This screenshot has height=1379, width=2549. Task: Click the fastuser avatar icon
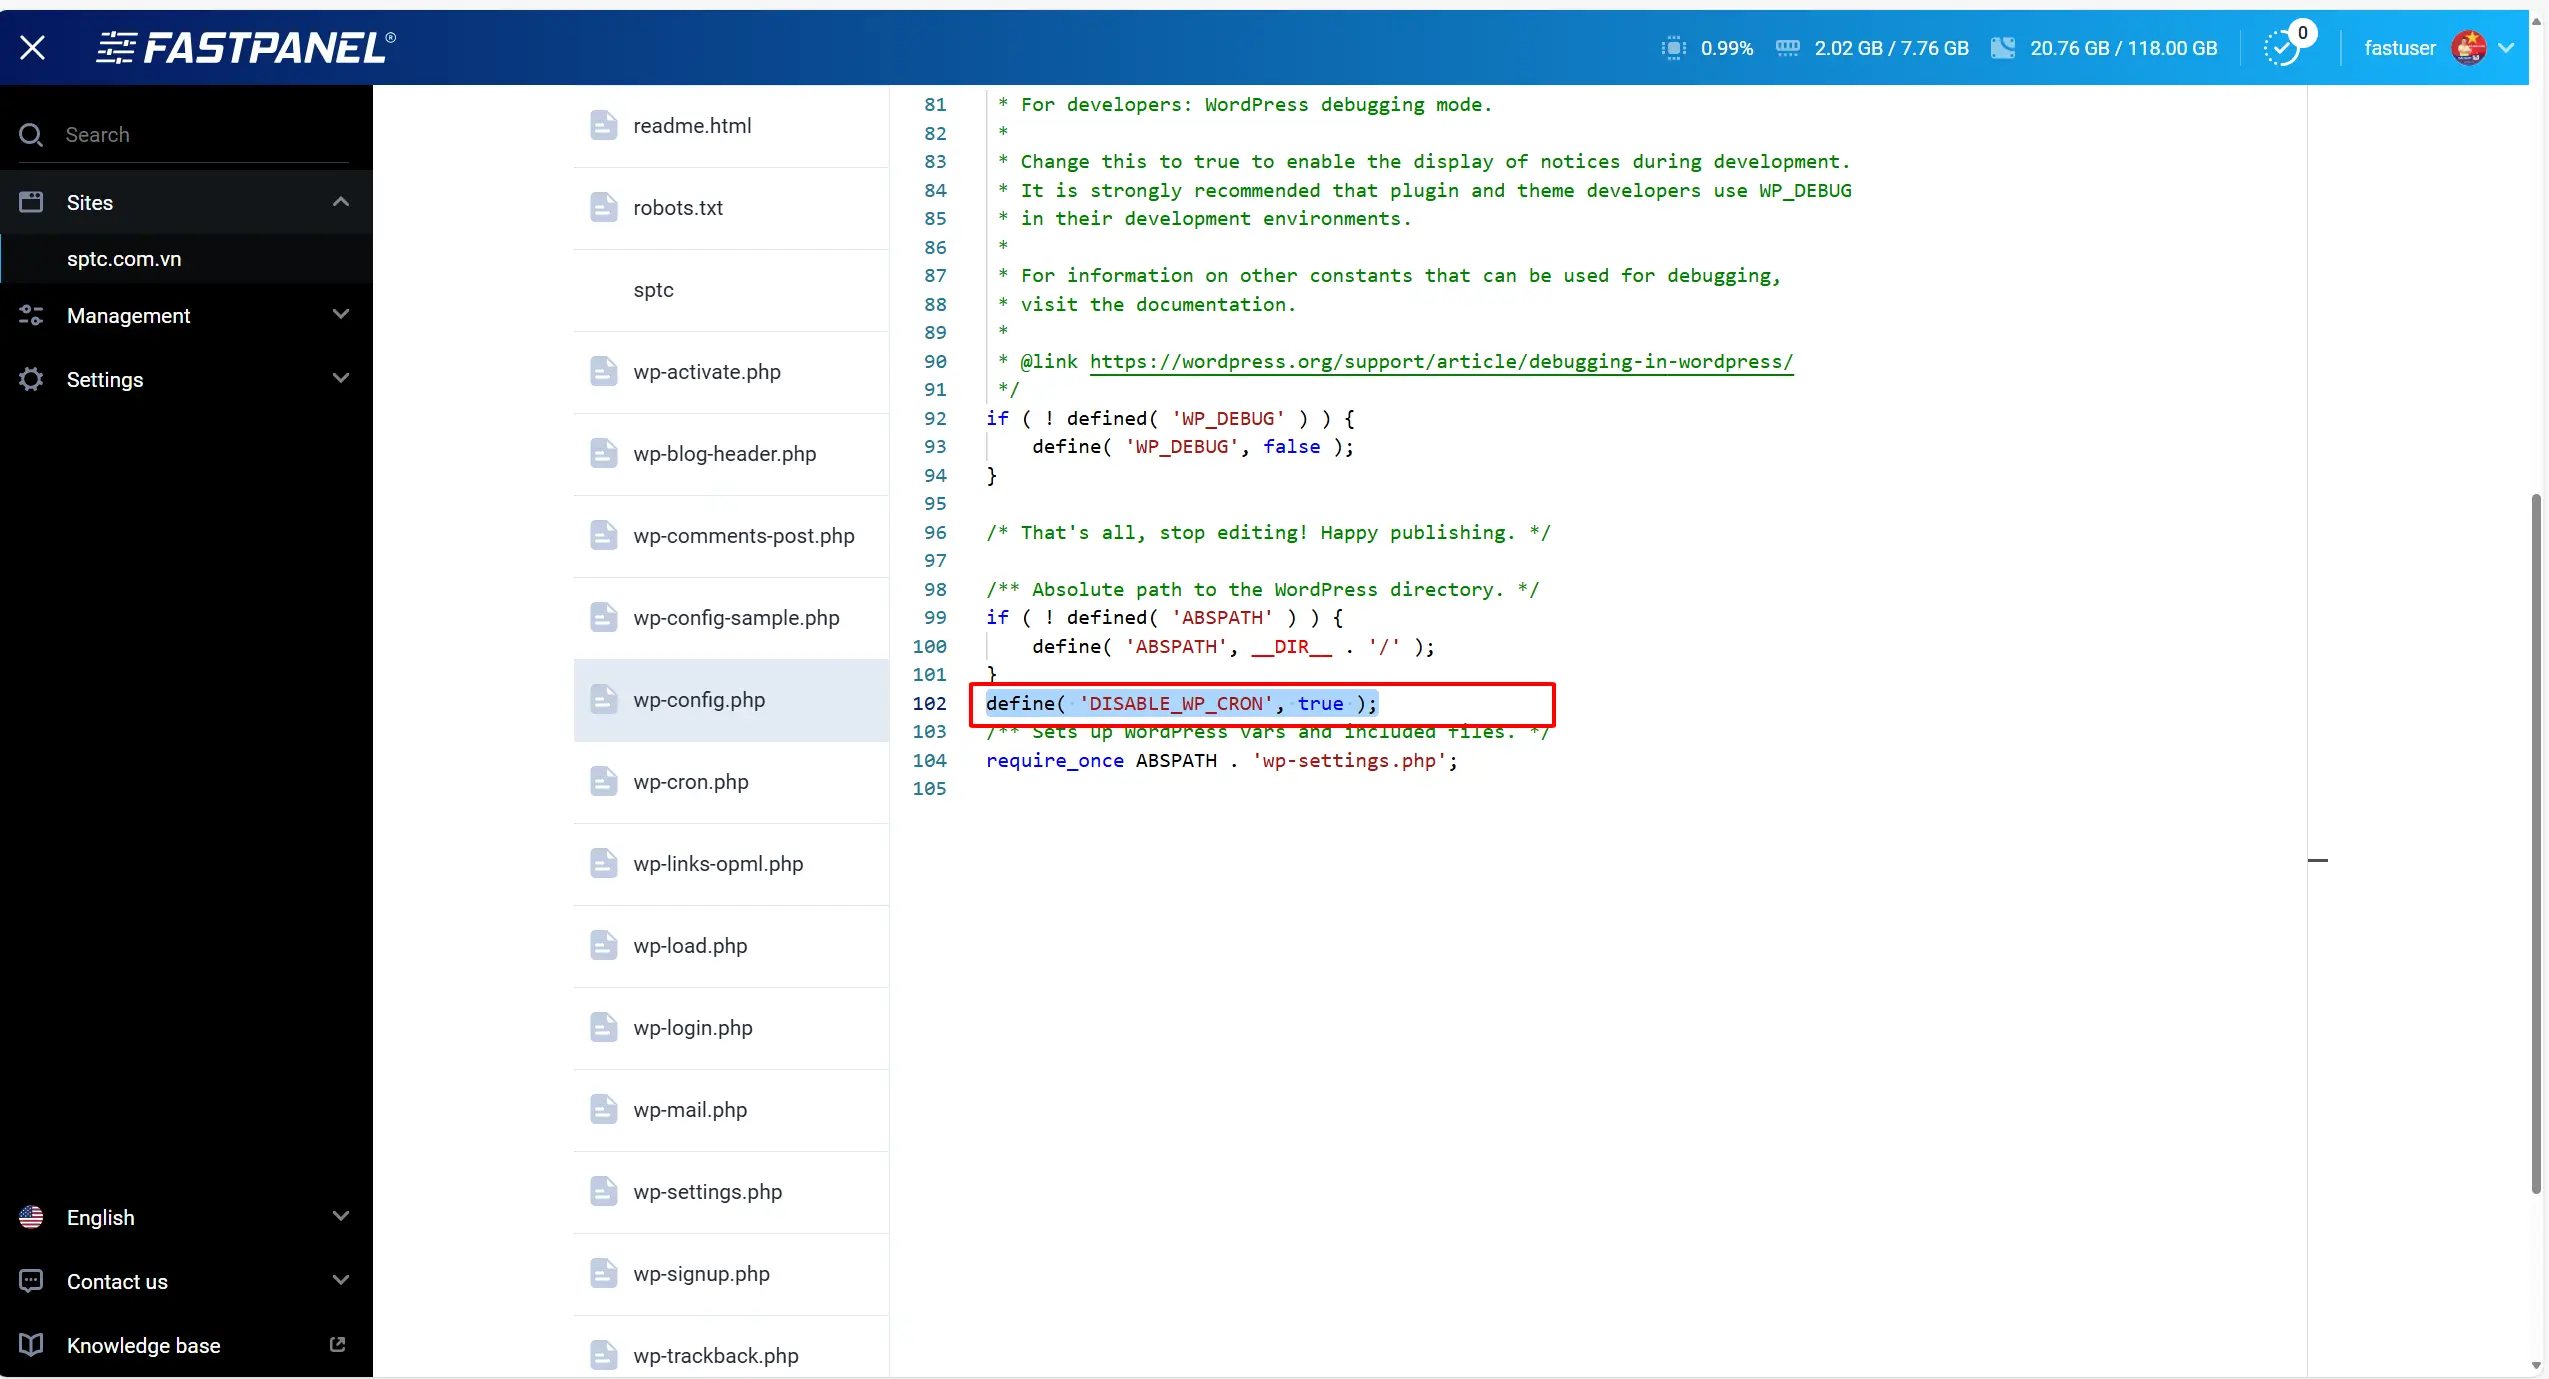(2468, 47)
